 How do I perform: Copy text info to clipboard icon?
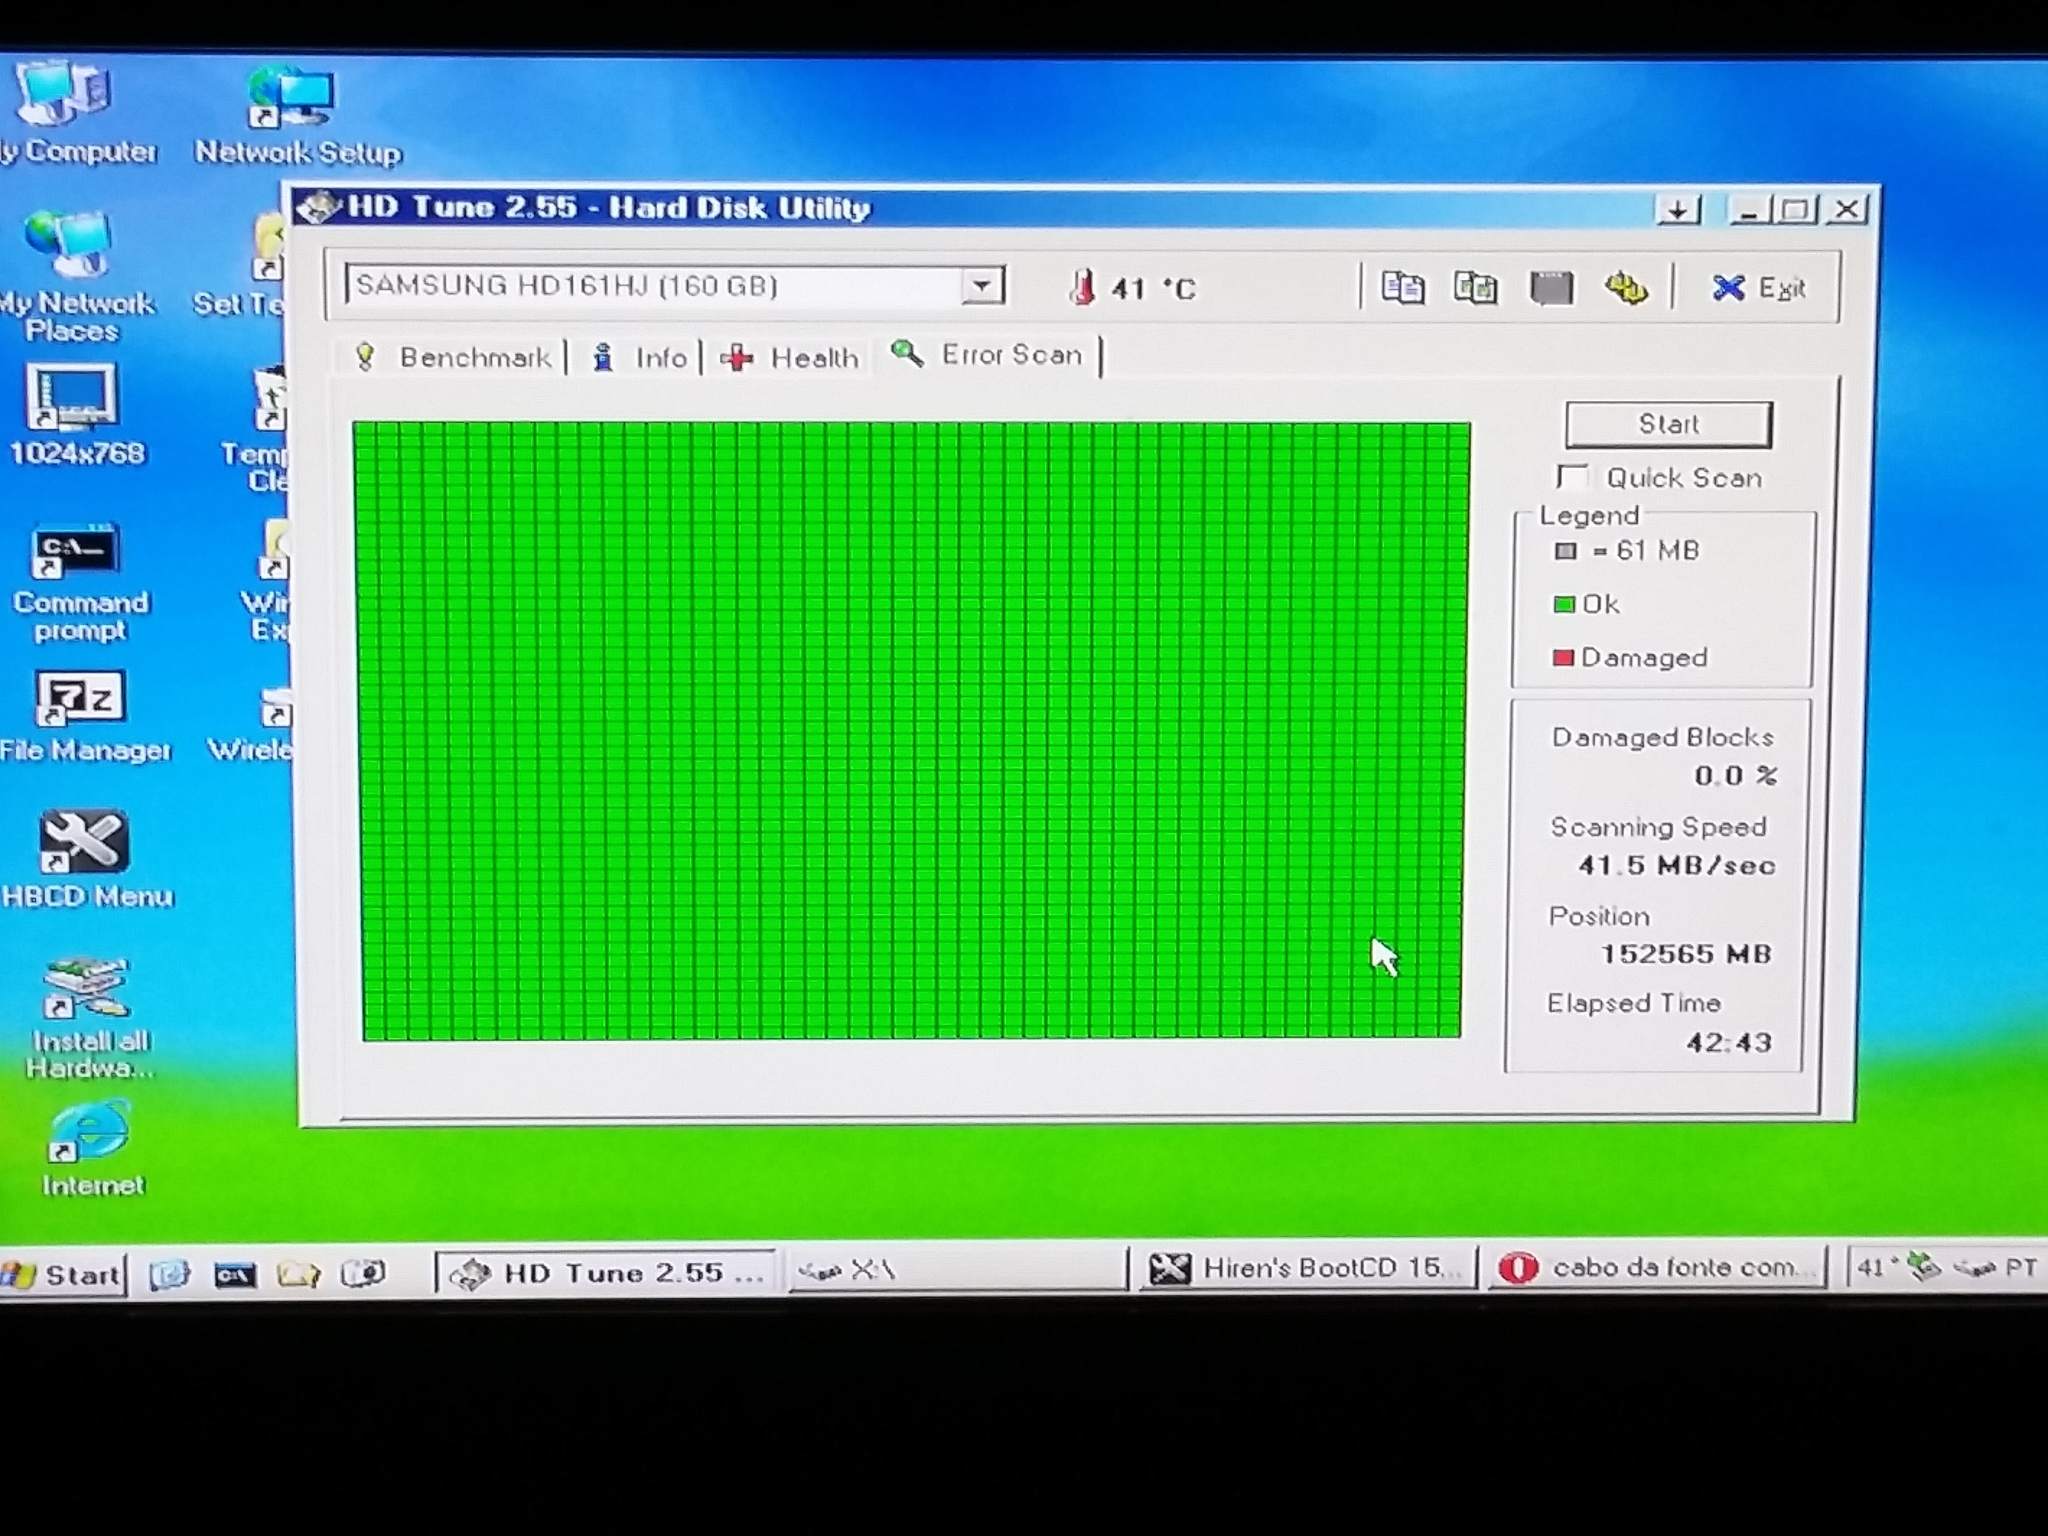pyautogui.click(x=1402, y=288)
